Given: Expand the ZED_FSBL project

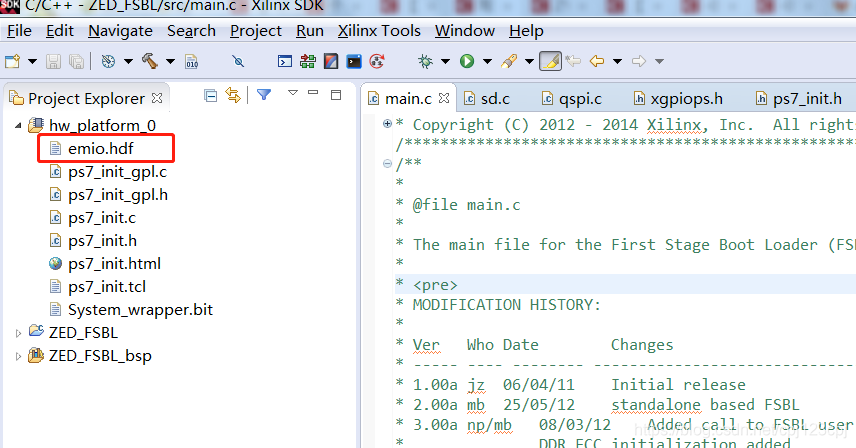Looking at the screenshot, I should [18, 333].
